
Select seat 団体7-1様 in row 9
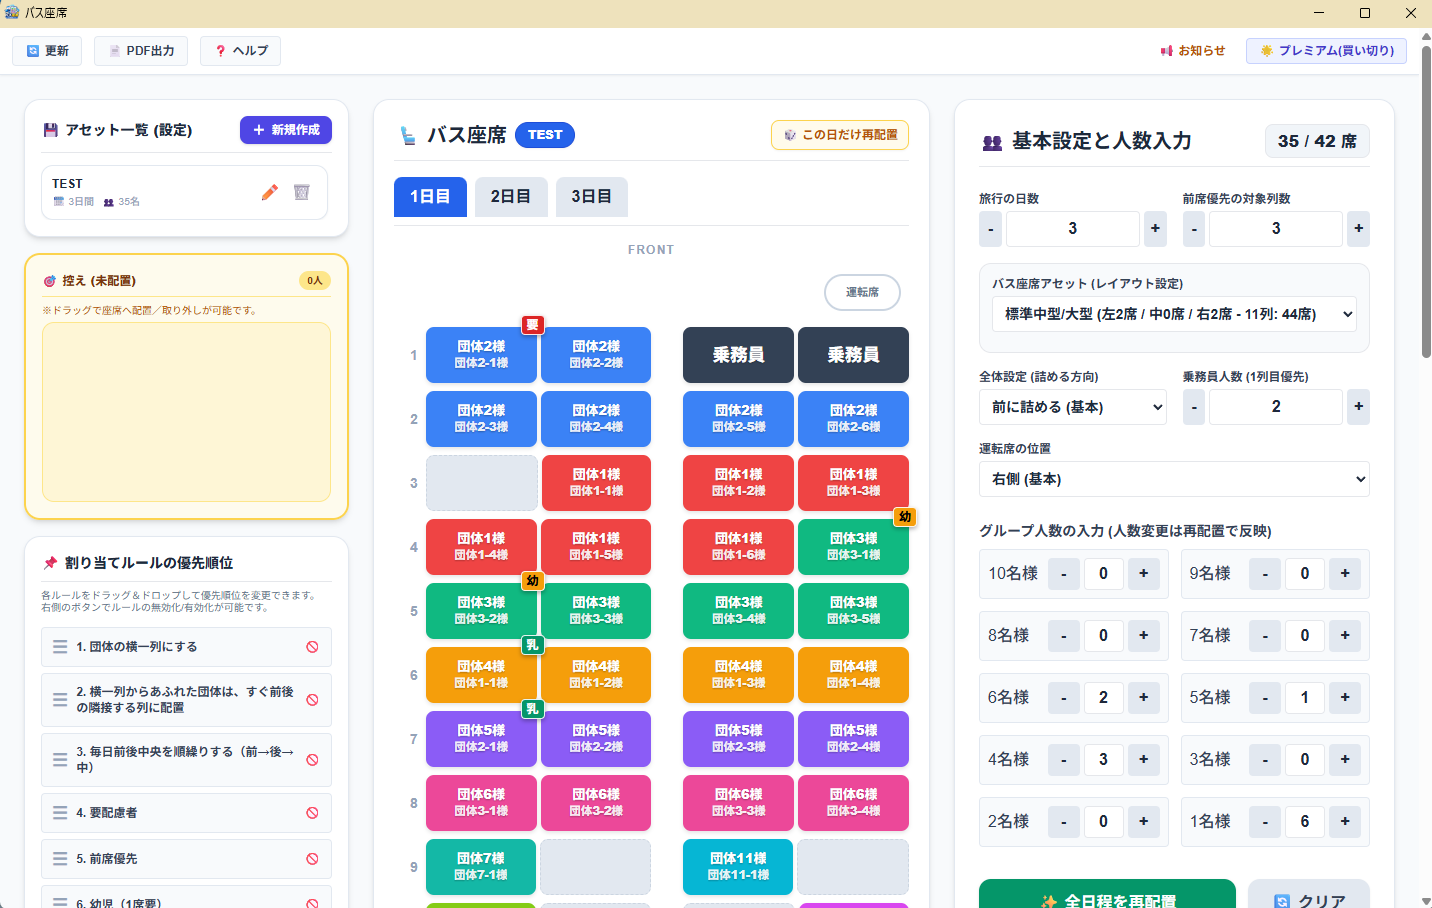click(x=481, y=867)
